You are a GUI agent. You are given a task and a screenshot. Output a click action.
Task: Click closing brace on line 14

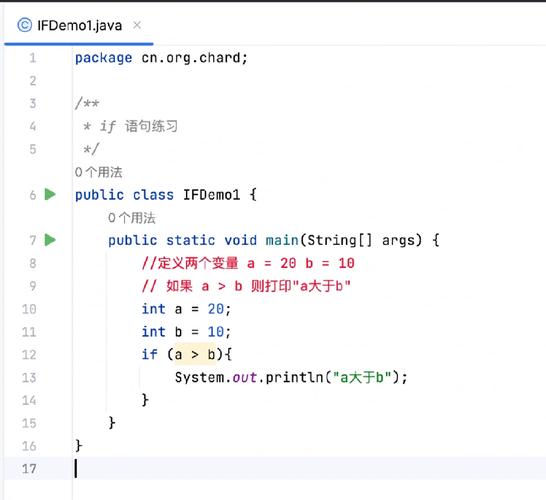coord(145,400)
